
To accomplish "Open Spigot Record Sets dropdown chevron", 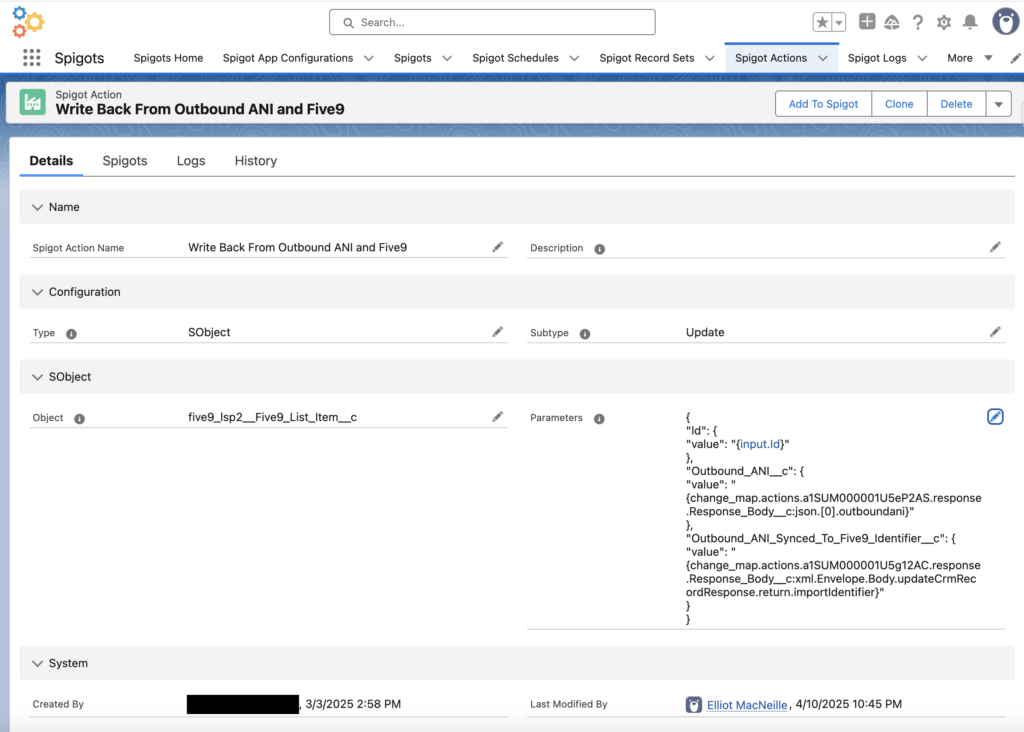I will pos(710,58).
